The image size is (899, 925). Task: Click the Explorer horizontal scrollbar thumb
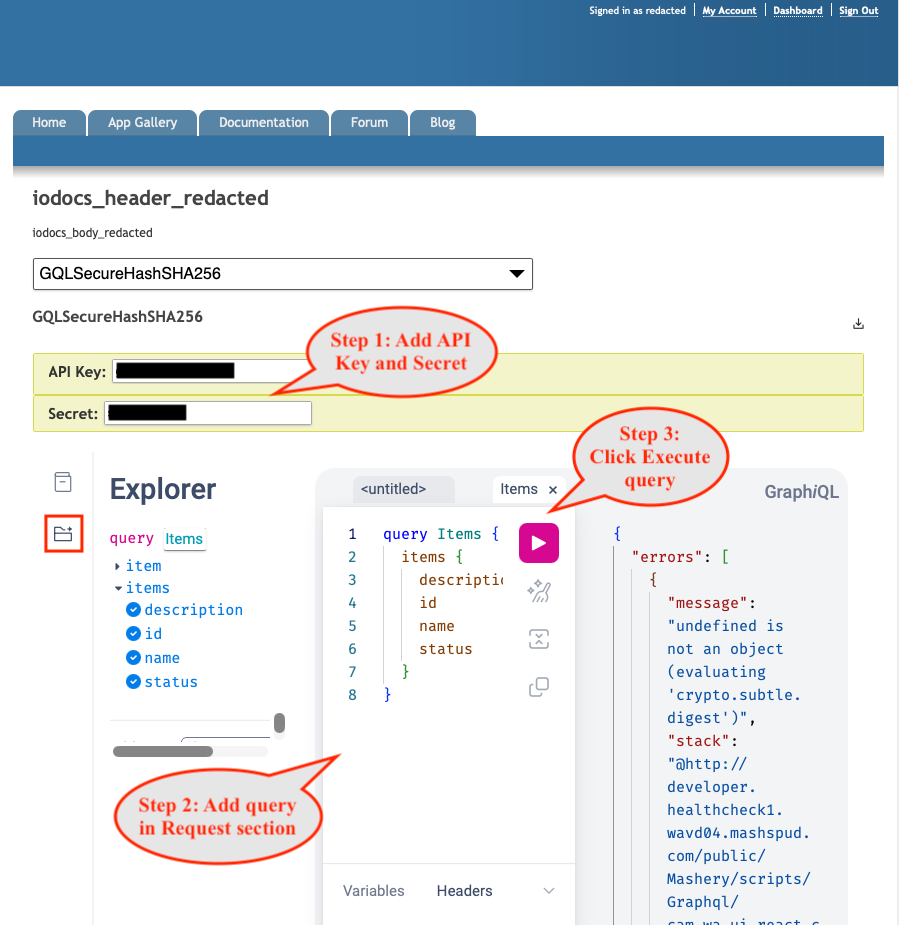(x=163, y=752)
